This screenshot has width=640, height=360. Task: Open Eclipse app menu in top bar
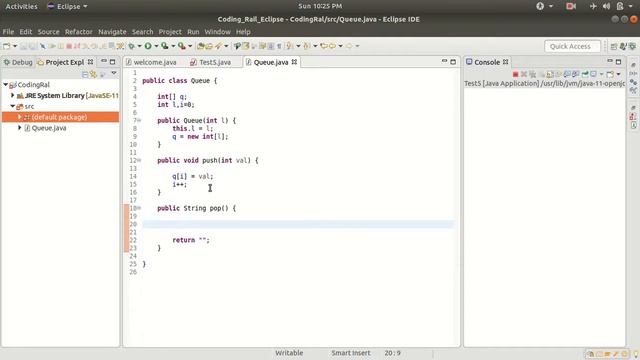(x=67, y=6)
